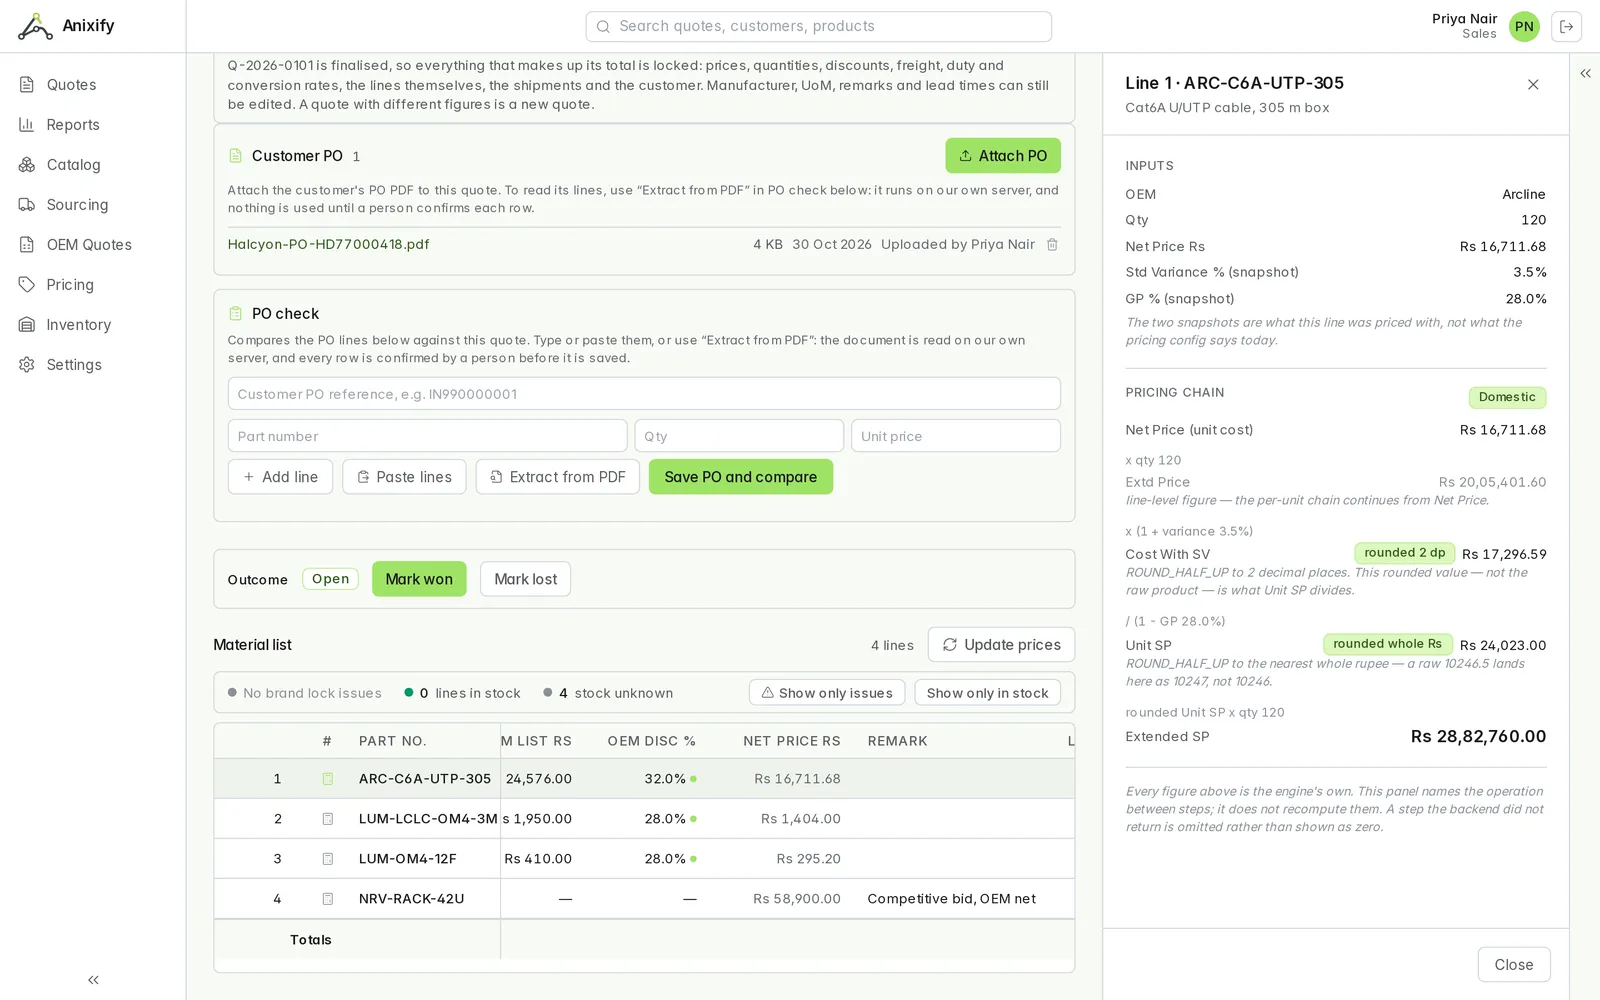Open the detail icon for LUM-LCLC-OM4-3M row
This screenshot has height=1000, width=1600.
coord(327,819)
